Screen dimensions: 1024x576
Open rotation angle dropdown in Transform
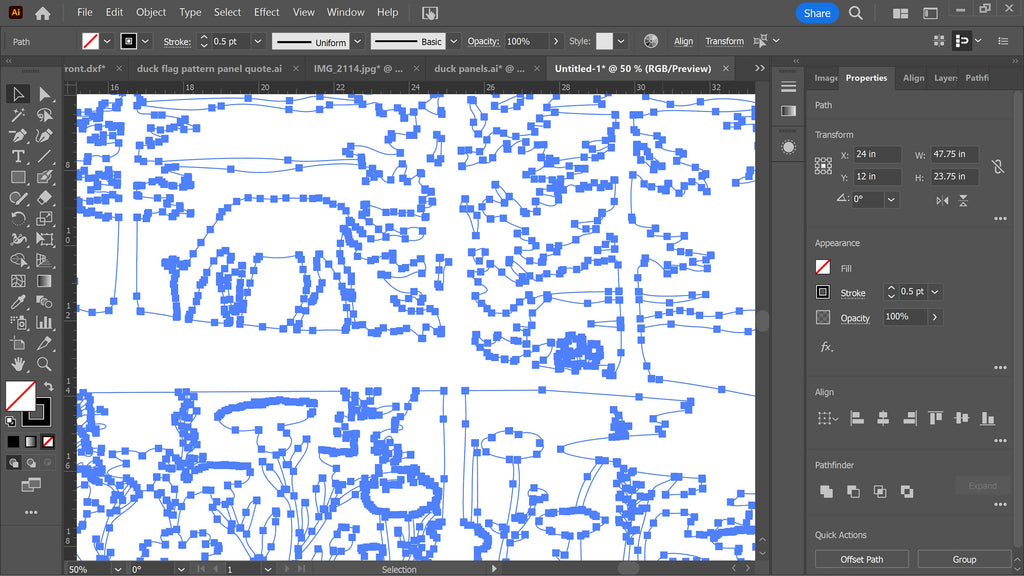(891, 199)
